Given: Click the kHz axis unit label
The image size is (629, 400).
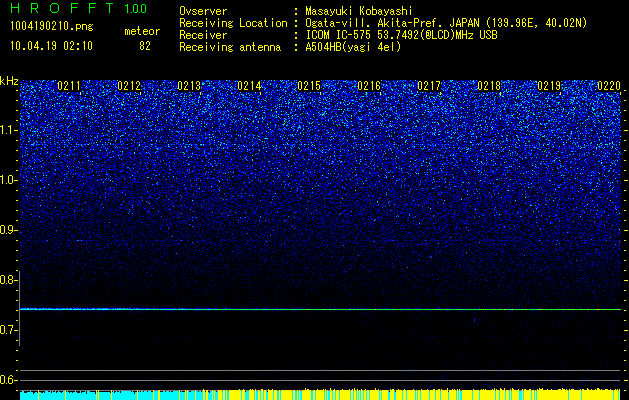Looking at the screenshot, I should (9, 81).
